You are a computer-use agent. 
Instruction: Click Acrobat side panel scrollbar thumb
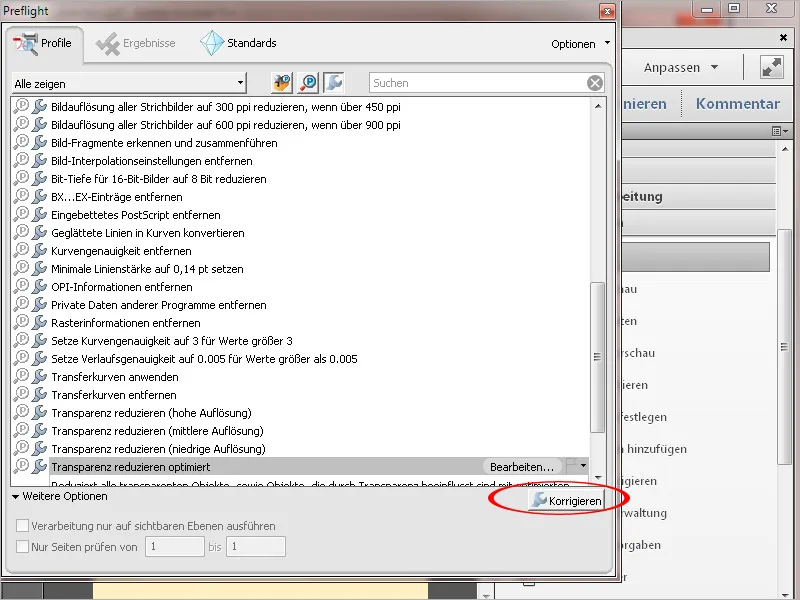(784, 347)
